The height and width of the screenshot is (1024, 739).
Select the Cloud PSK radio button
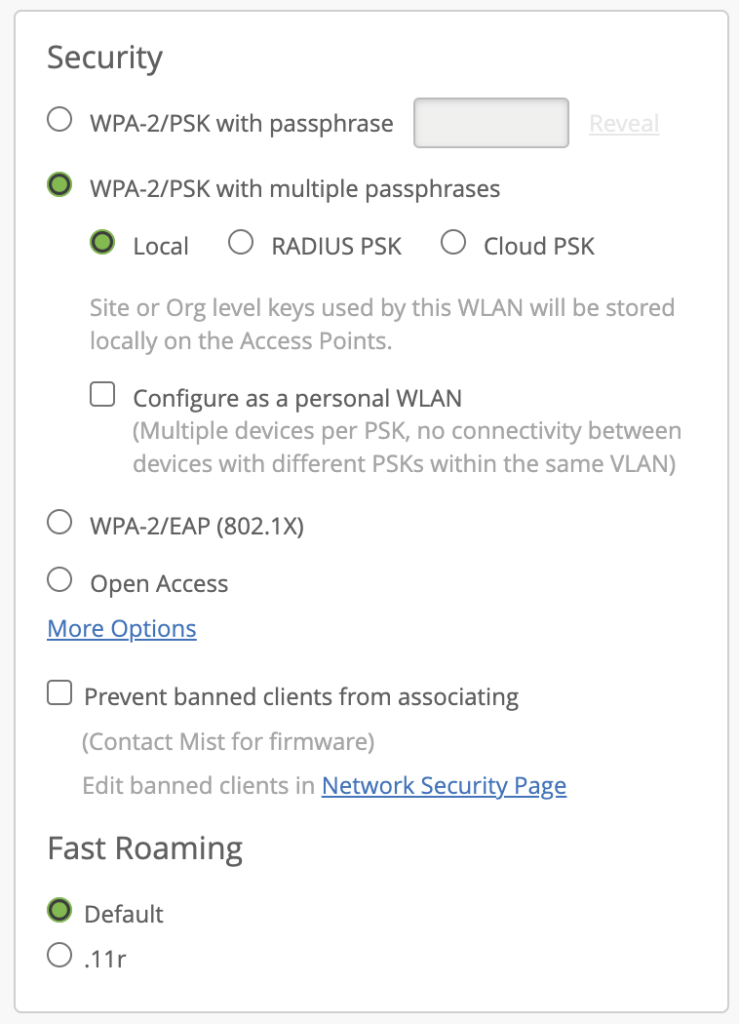click(x=453, y=243)
